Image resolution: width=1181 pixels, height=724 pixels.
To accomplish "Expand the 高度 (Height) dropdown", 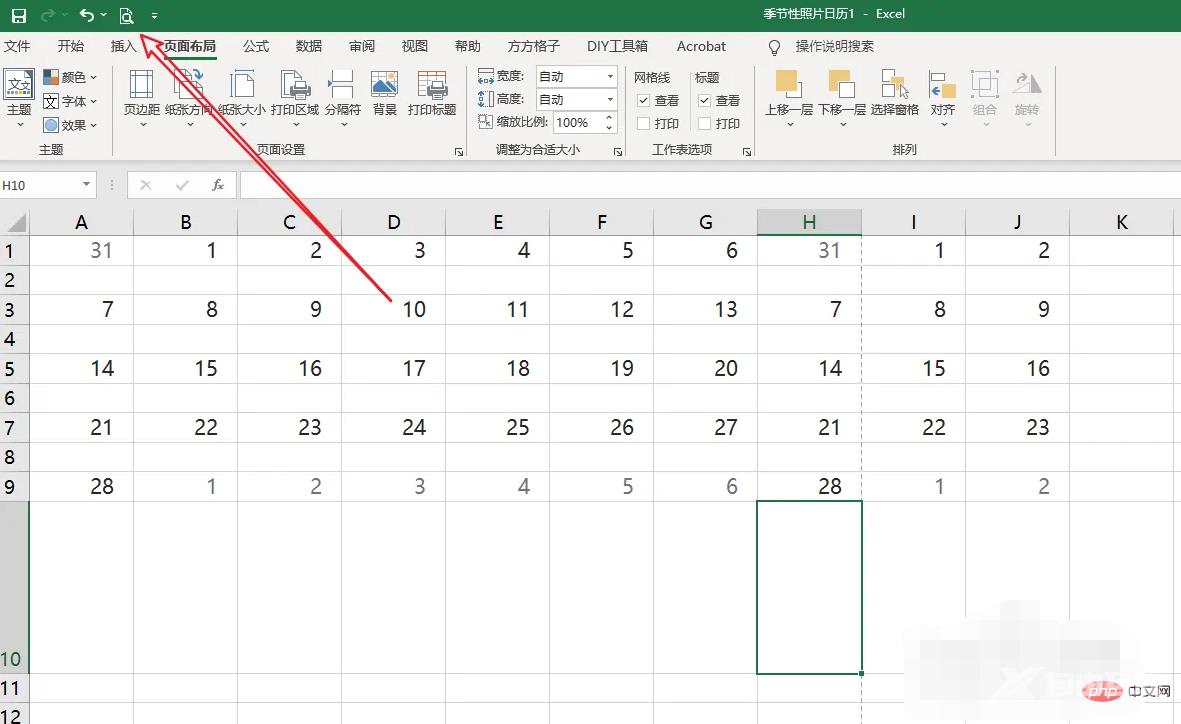I will pyautogui.click(x=609, y=100).
